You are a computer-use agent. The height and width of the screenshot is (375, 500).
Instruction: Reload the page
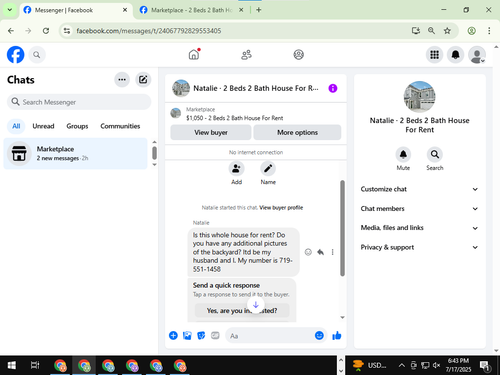click(x=46, y=31)
